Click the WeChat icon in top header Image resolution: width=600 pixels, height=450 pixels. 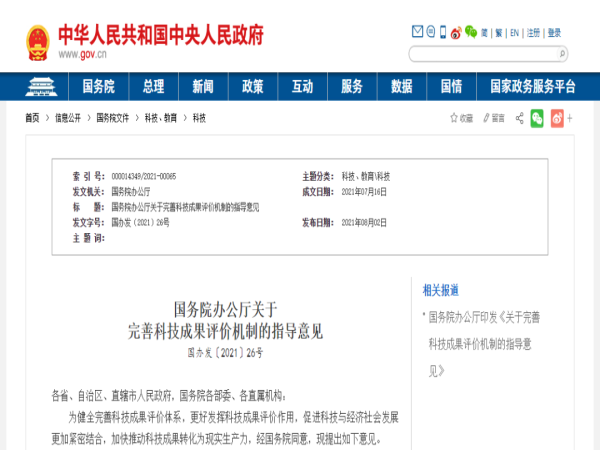click(470, 32)
